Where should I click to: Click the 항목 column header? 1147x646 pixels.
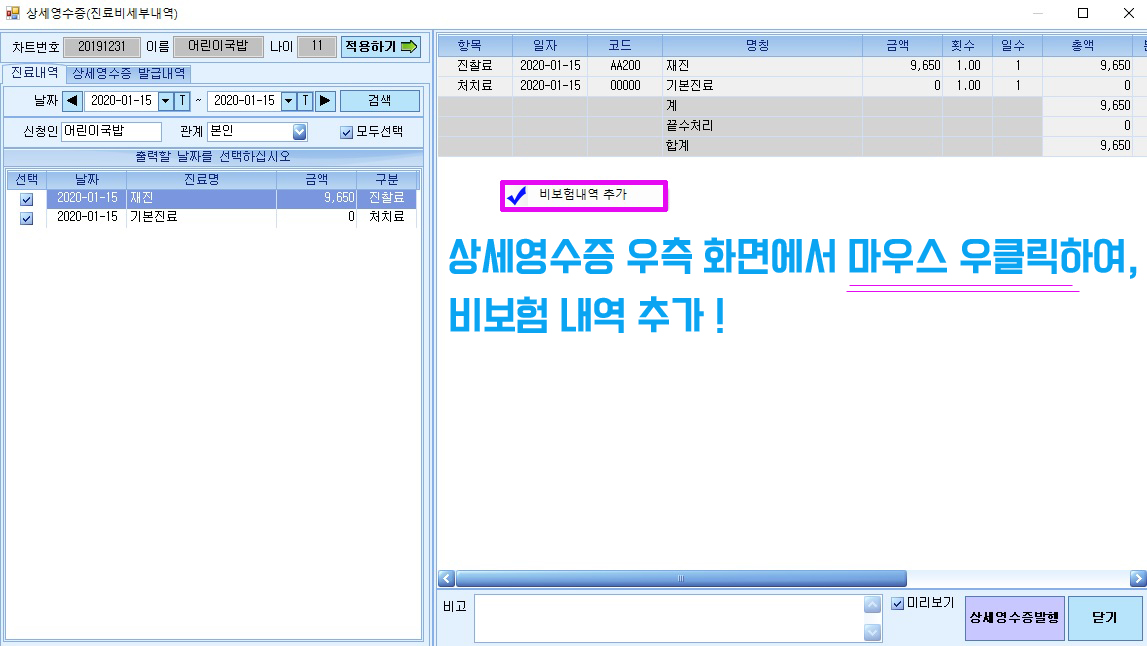[475, 45]
